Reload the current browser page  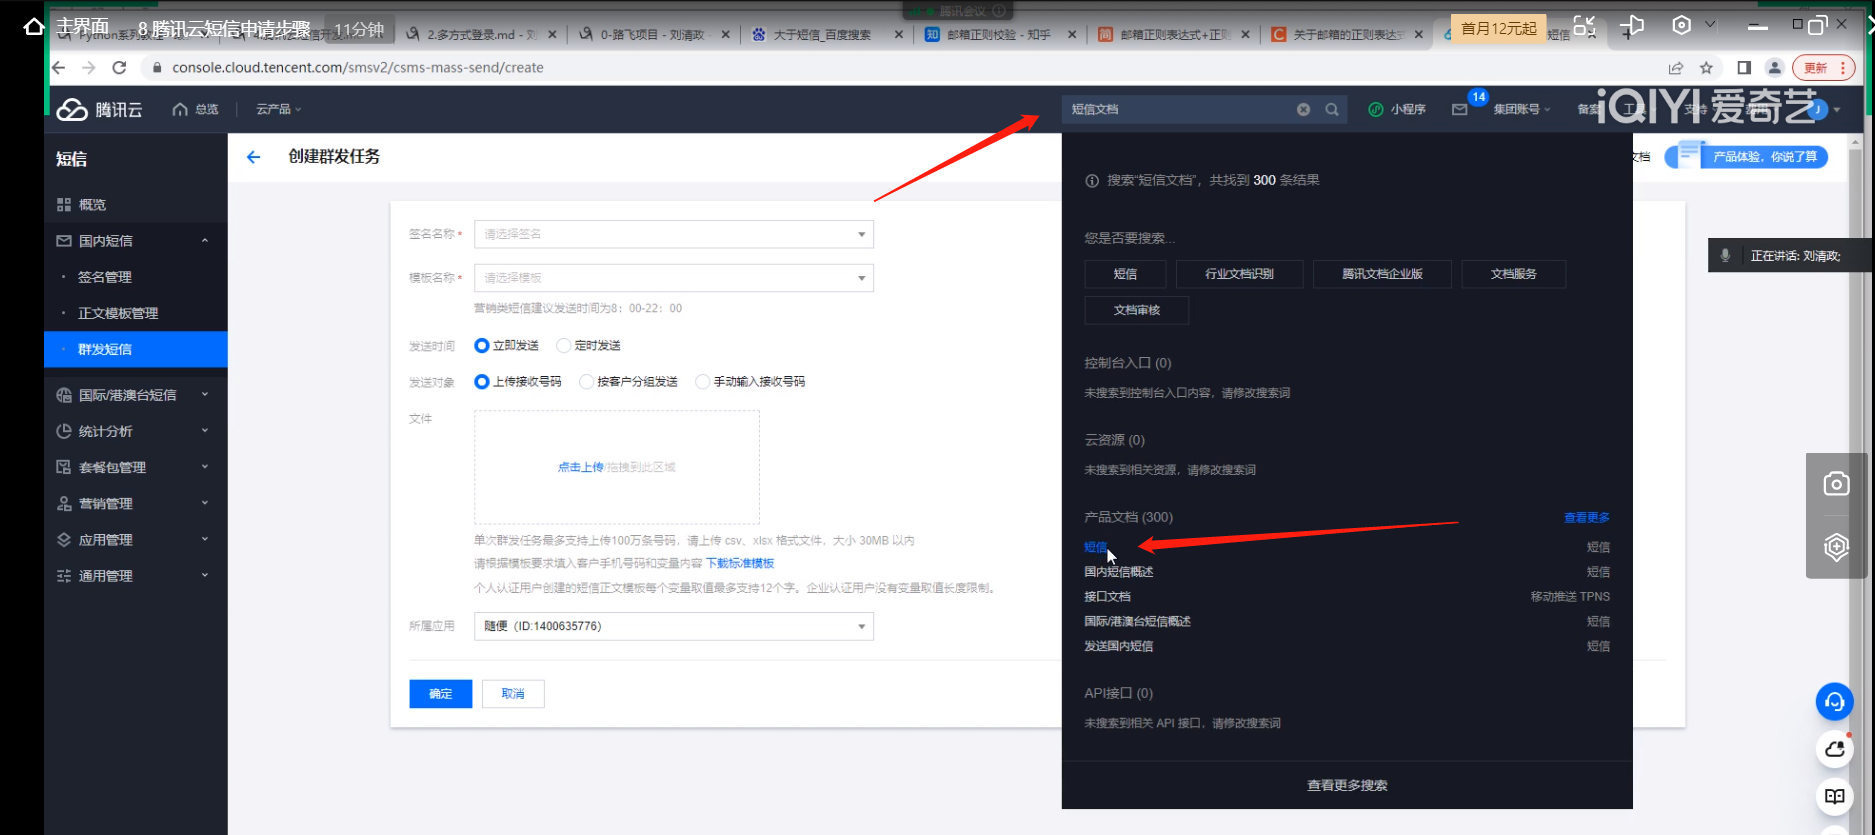119,67
